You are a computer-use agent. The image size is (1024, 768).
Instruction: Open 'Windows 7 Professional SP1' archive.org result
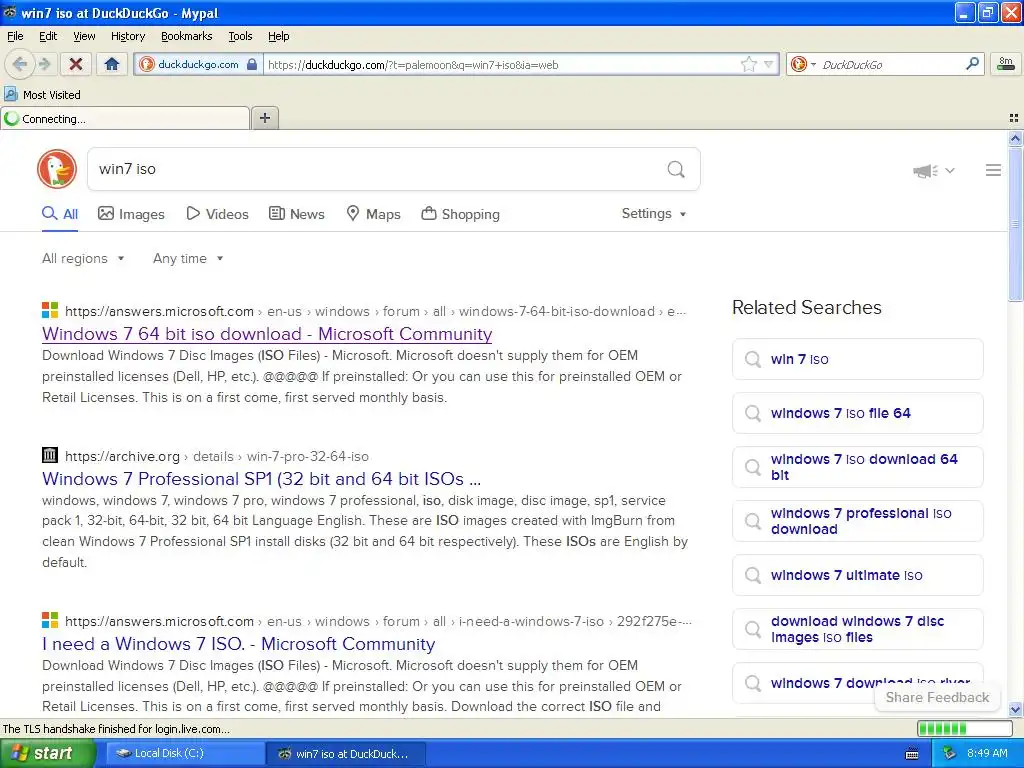tap(261, 479)
